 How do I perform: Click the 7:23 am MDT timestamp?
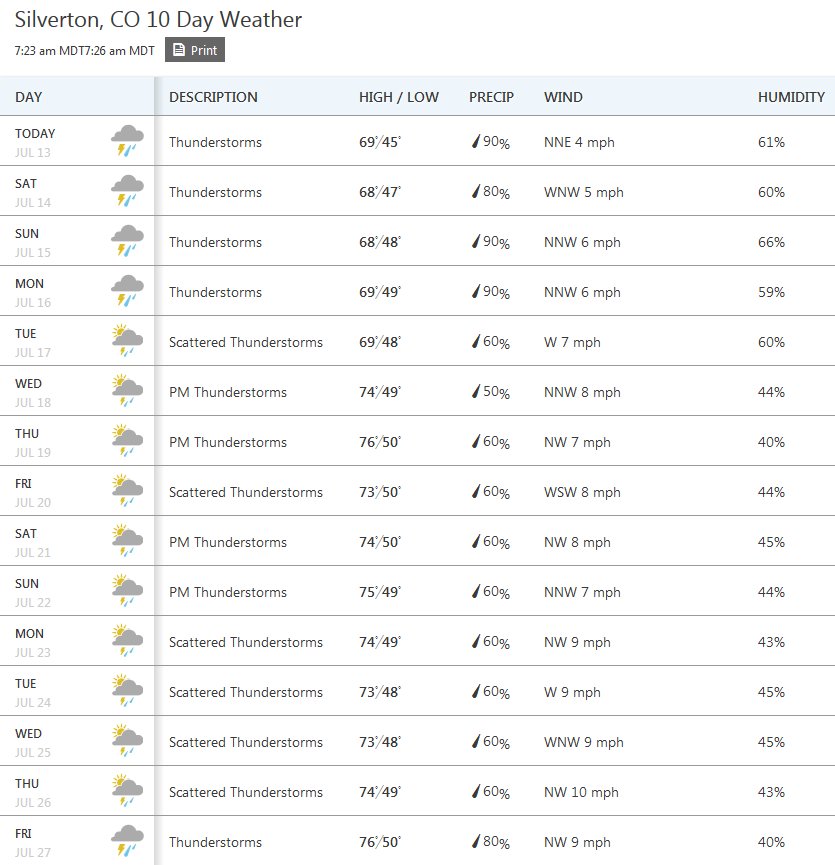49,51
